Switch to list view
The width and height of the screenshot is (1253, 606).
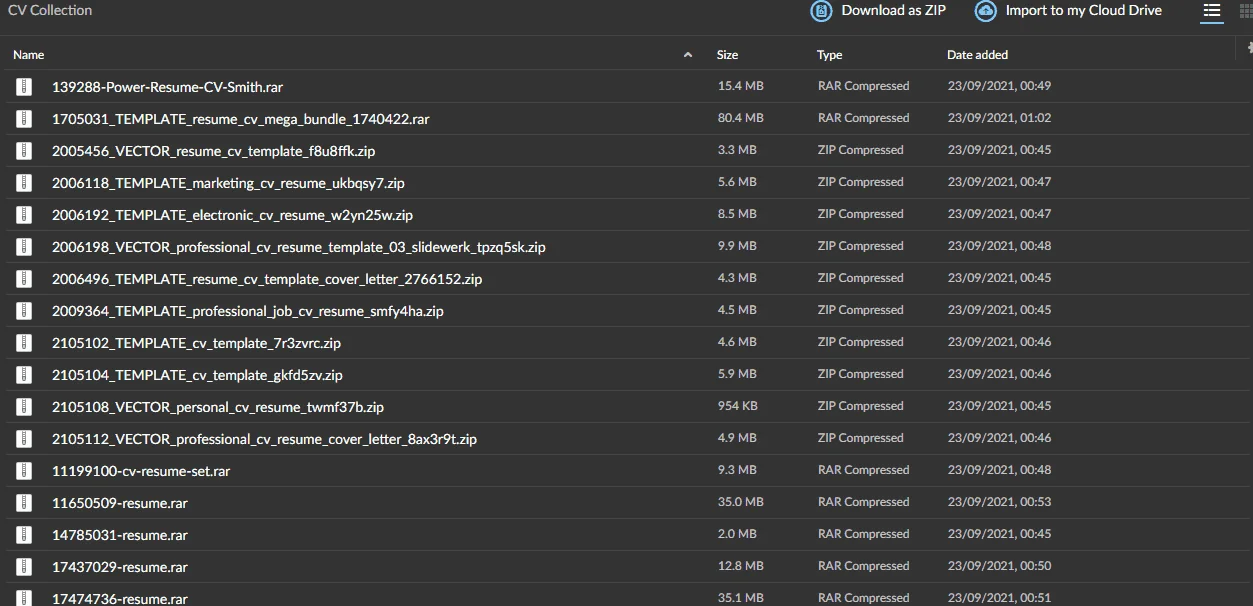coord(1212,11)
